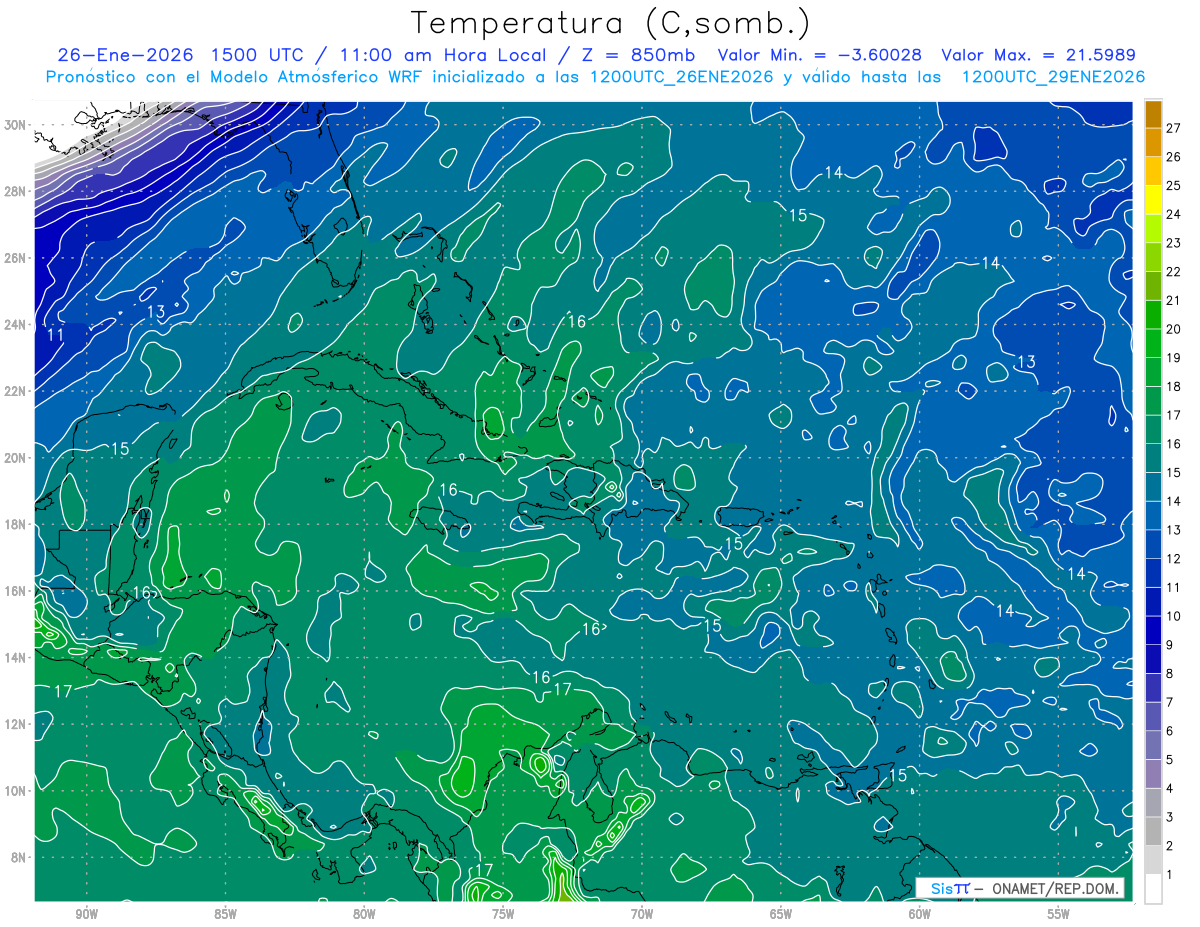Click the '80W' longitude label
Viewport: 1200px width, 927px height.
(x=364, y=914)
